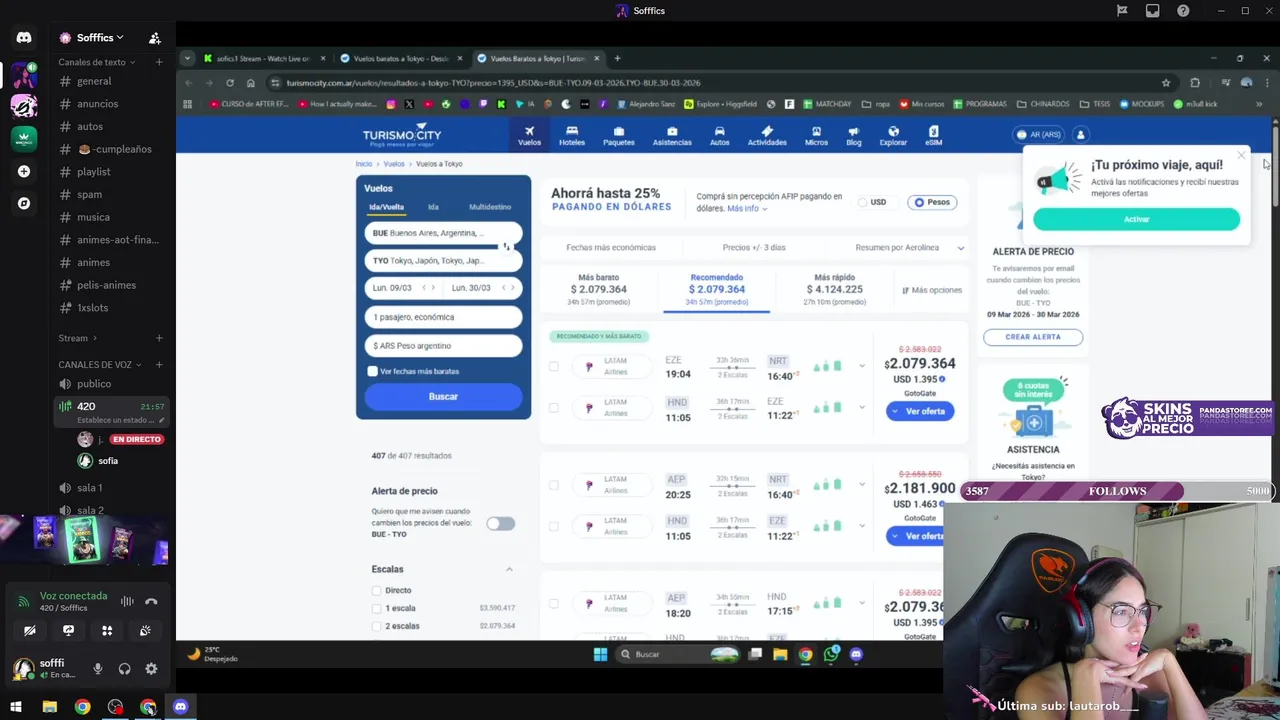Open Discord user settings gear

(151, 669)
